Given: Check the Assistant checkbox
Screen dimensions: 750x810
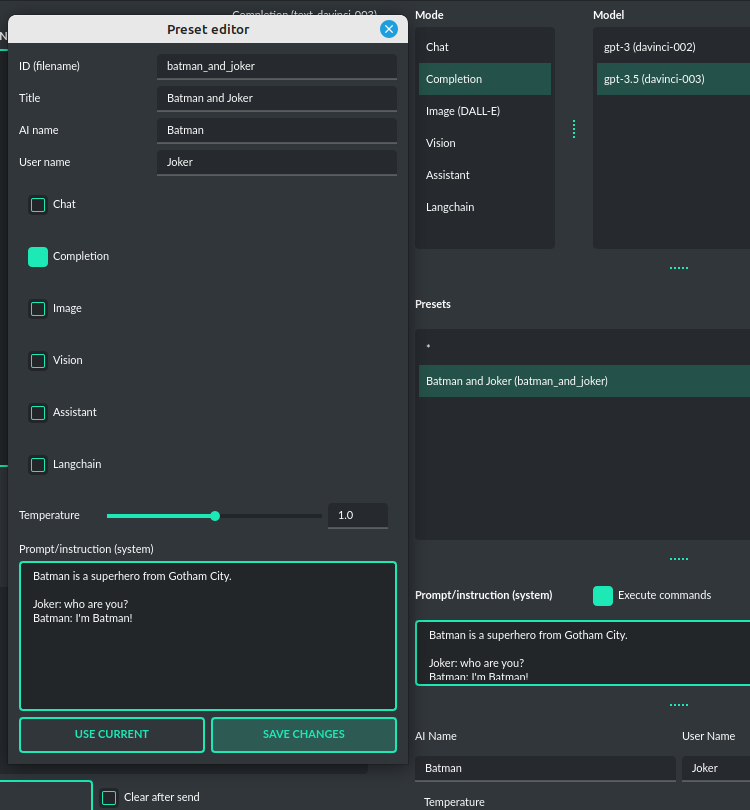Looking at the screenshot, I should click(38, 413).
